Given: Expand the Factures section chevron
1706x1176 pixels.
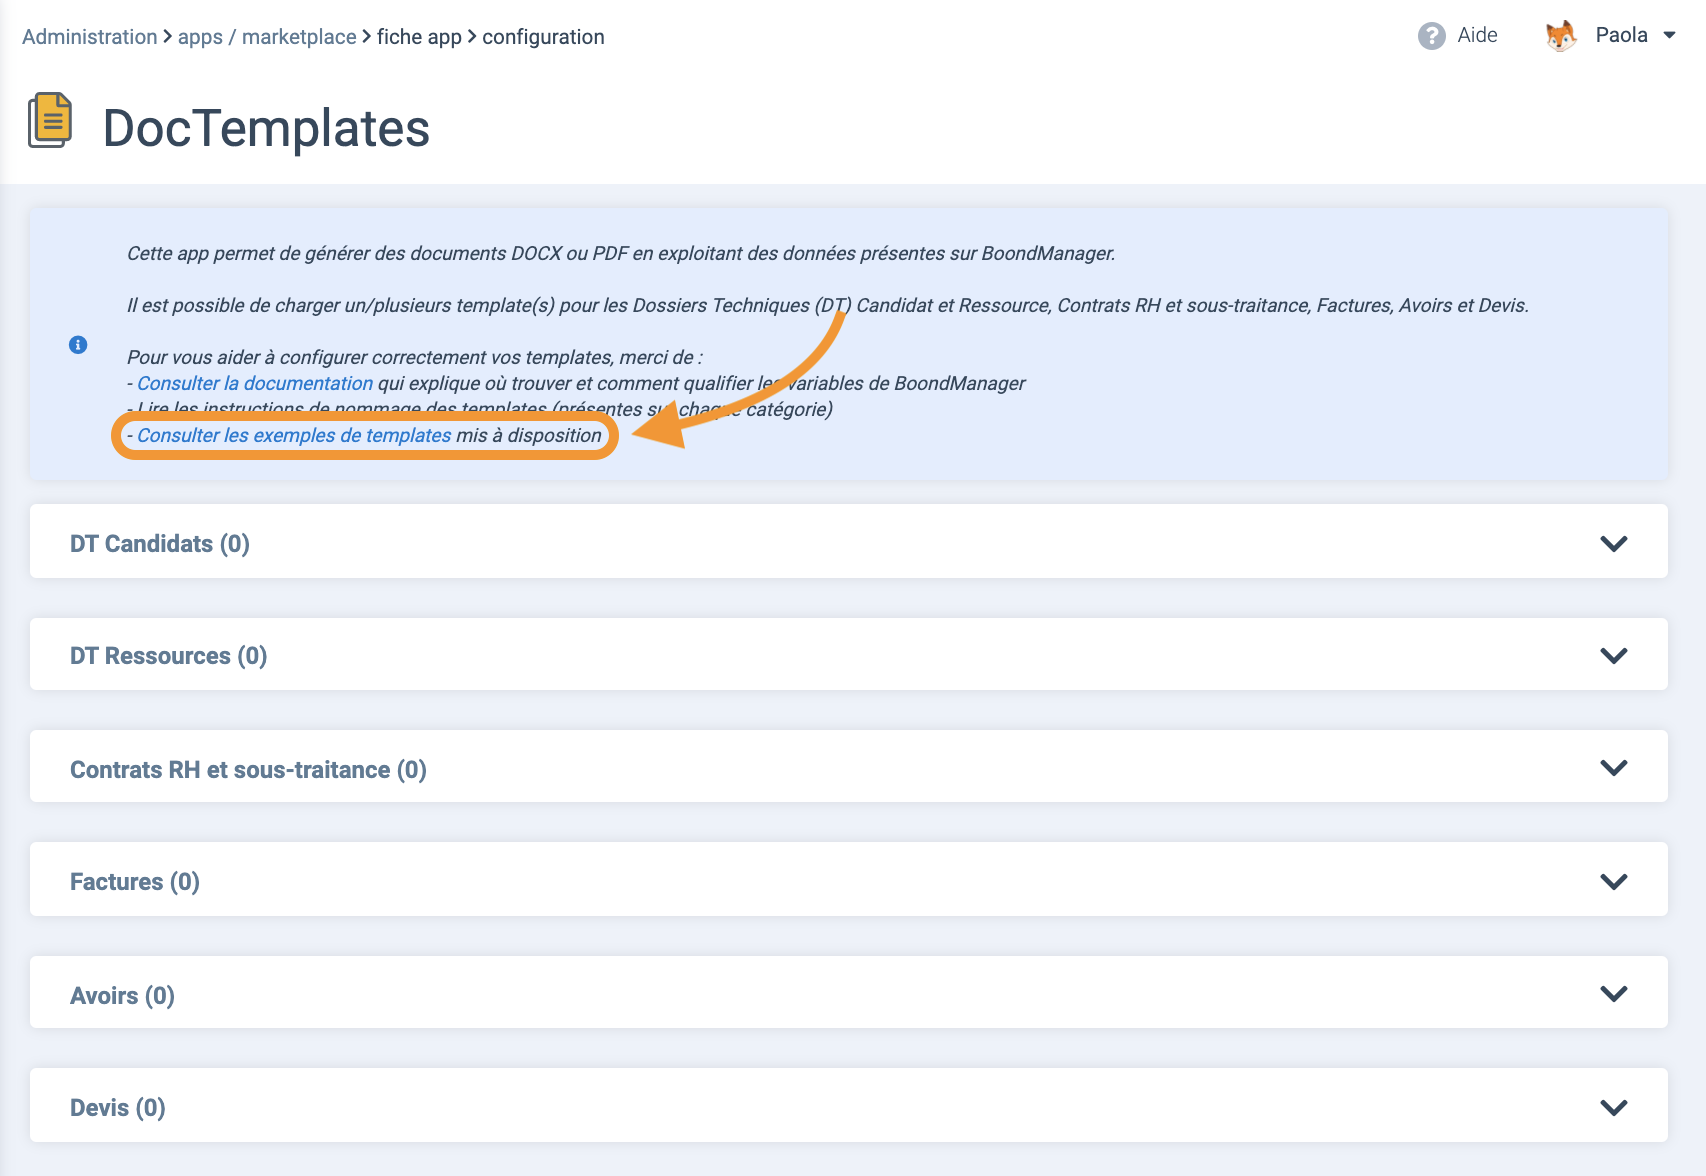Looking at the screenshot, I should 1613,881.
